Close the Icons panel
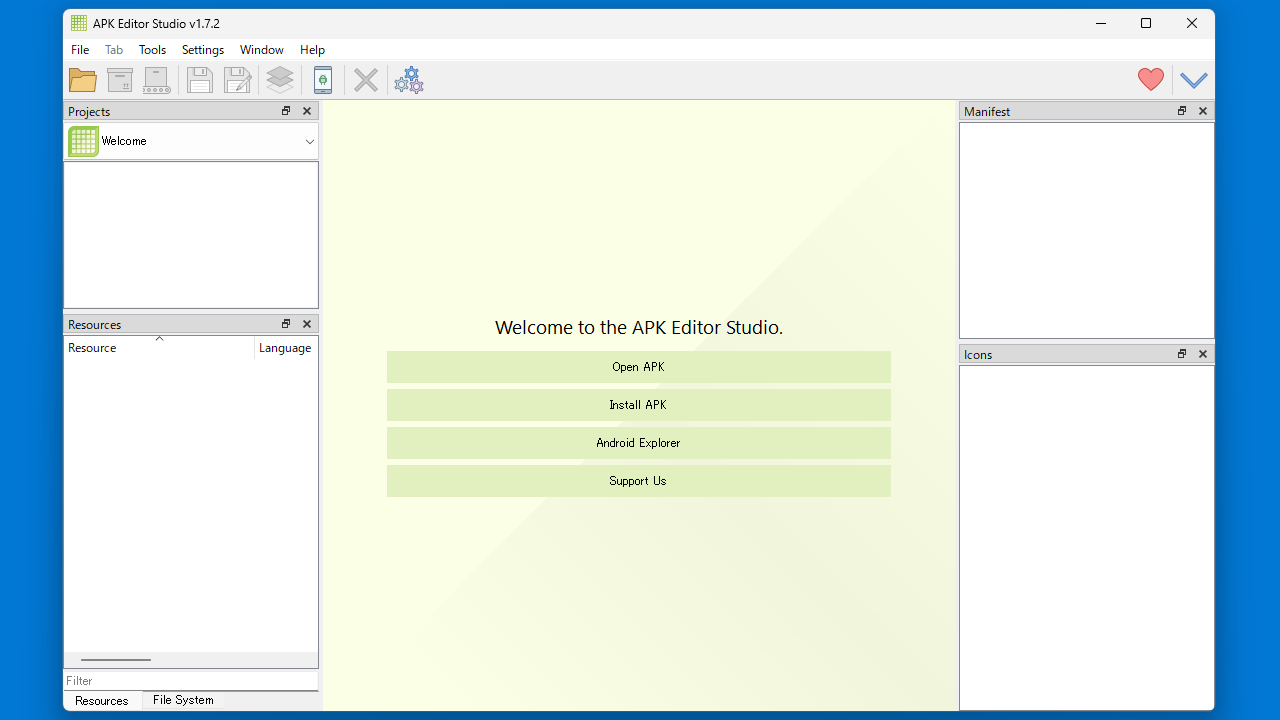Viewport: 1280px width, 720px height. point(1203,354)
